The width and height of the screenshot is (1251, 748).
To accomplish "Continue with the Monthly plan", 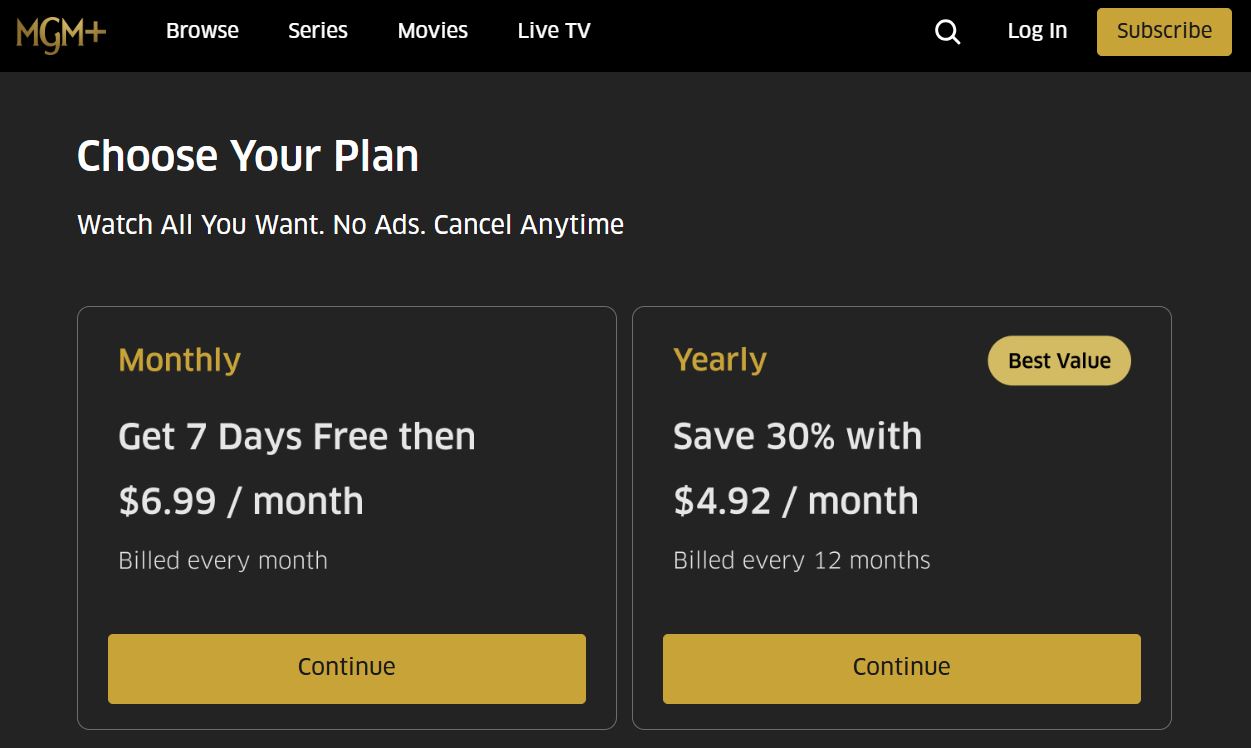I will pos(346,667).
